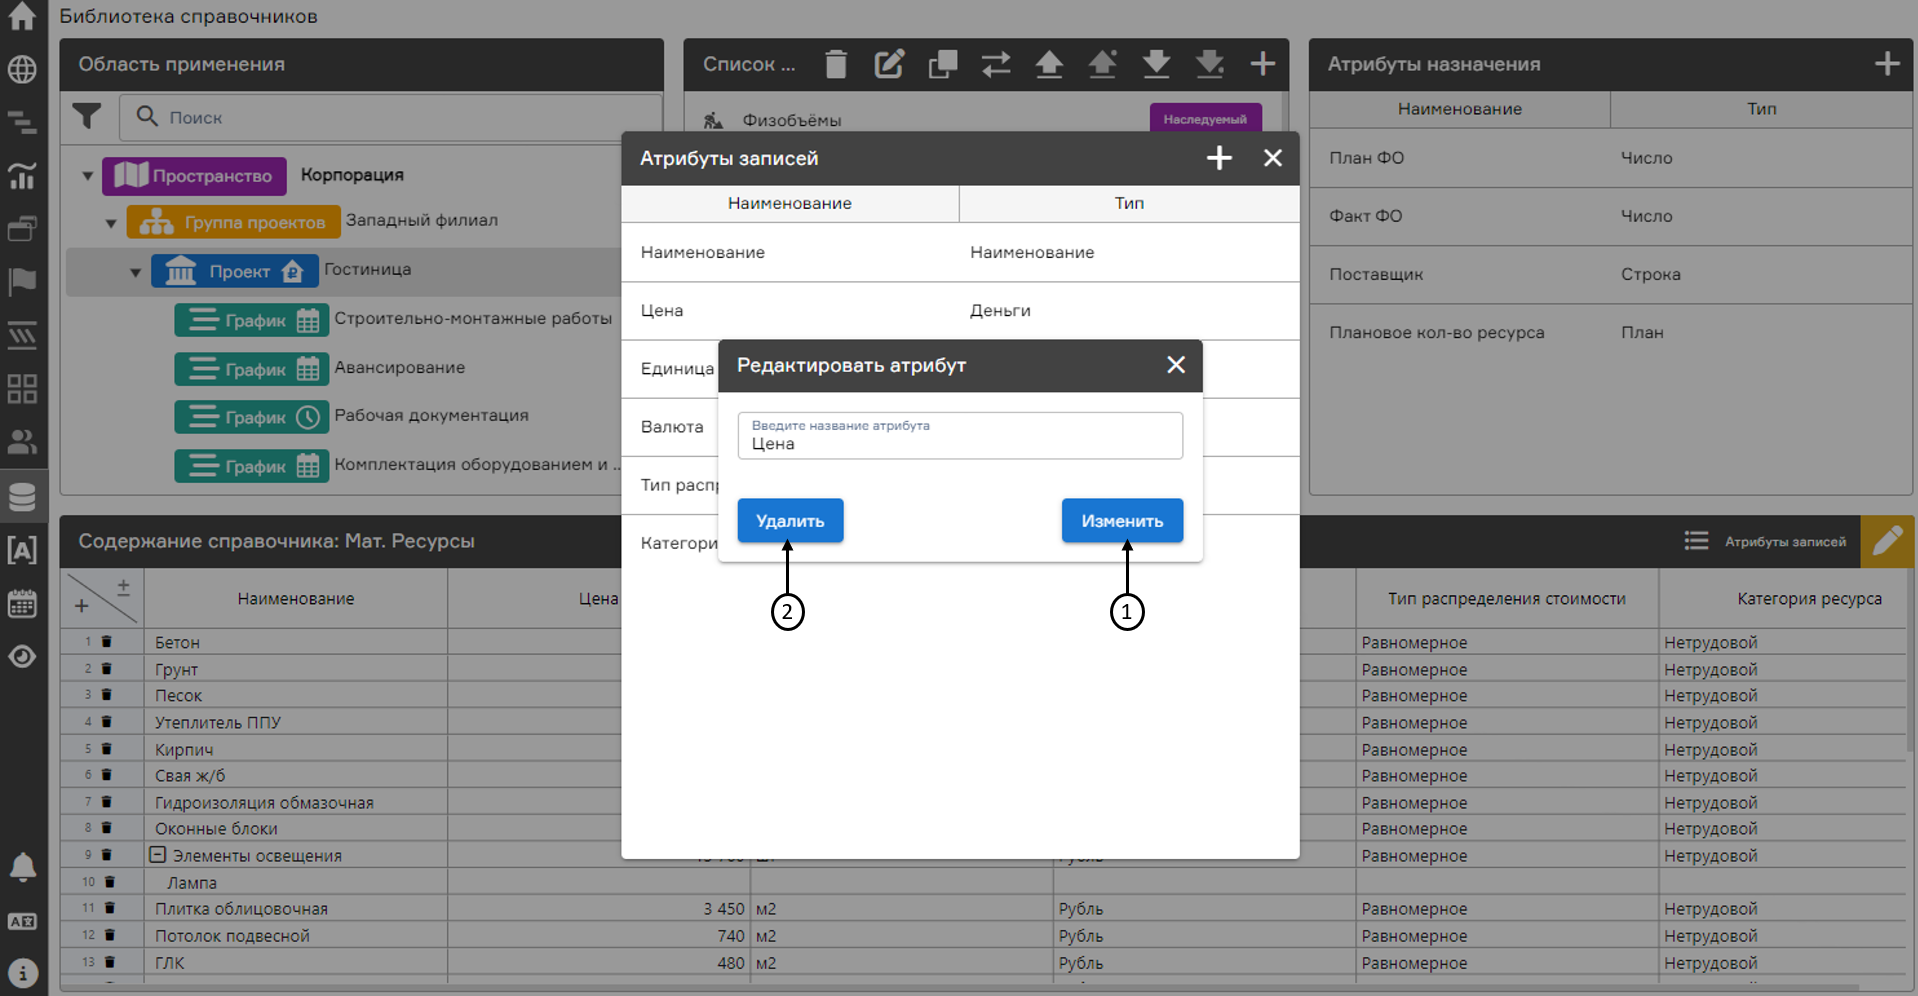
Task: Select Поставщик attribute row
Action: [1610, 274]
